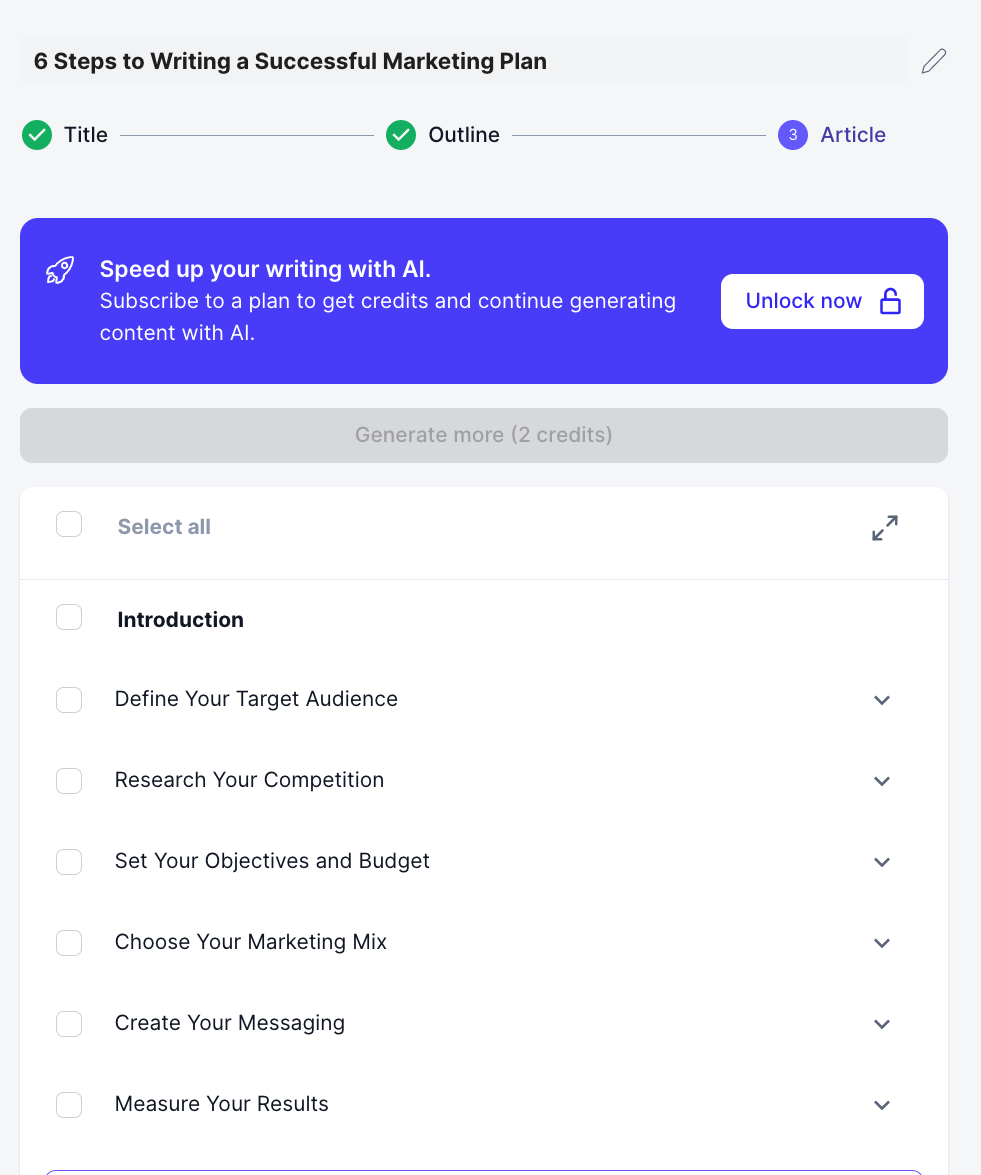Expand the Set Your Objectives and Budget section
981x1175 pixels.
[882, 862]
